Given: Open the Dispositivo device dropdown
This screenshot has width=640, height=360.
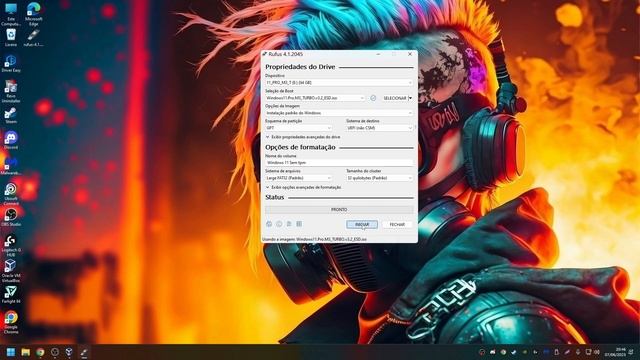Looking at the screenshot, I should [x=339, y=83].
